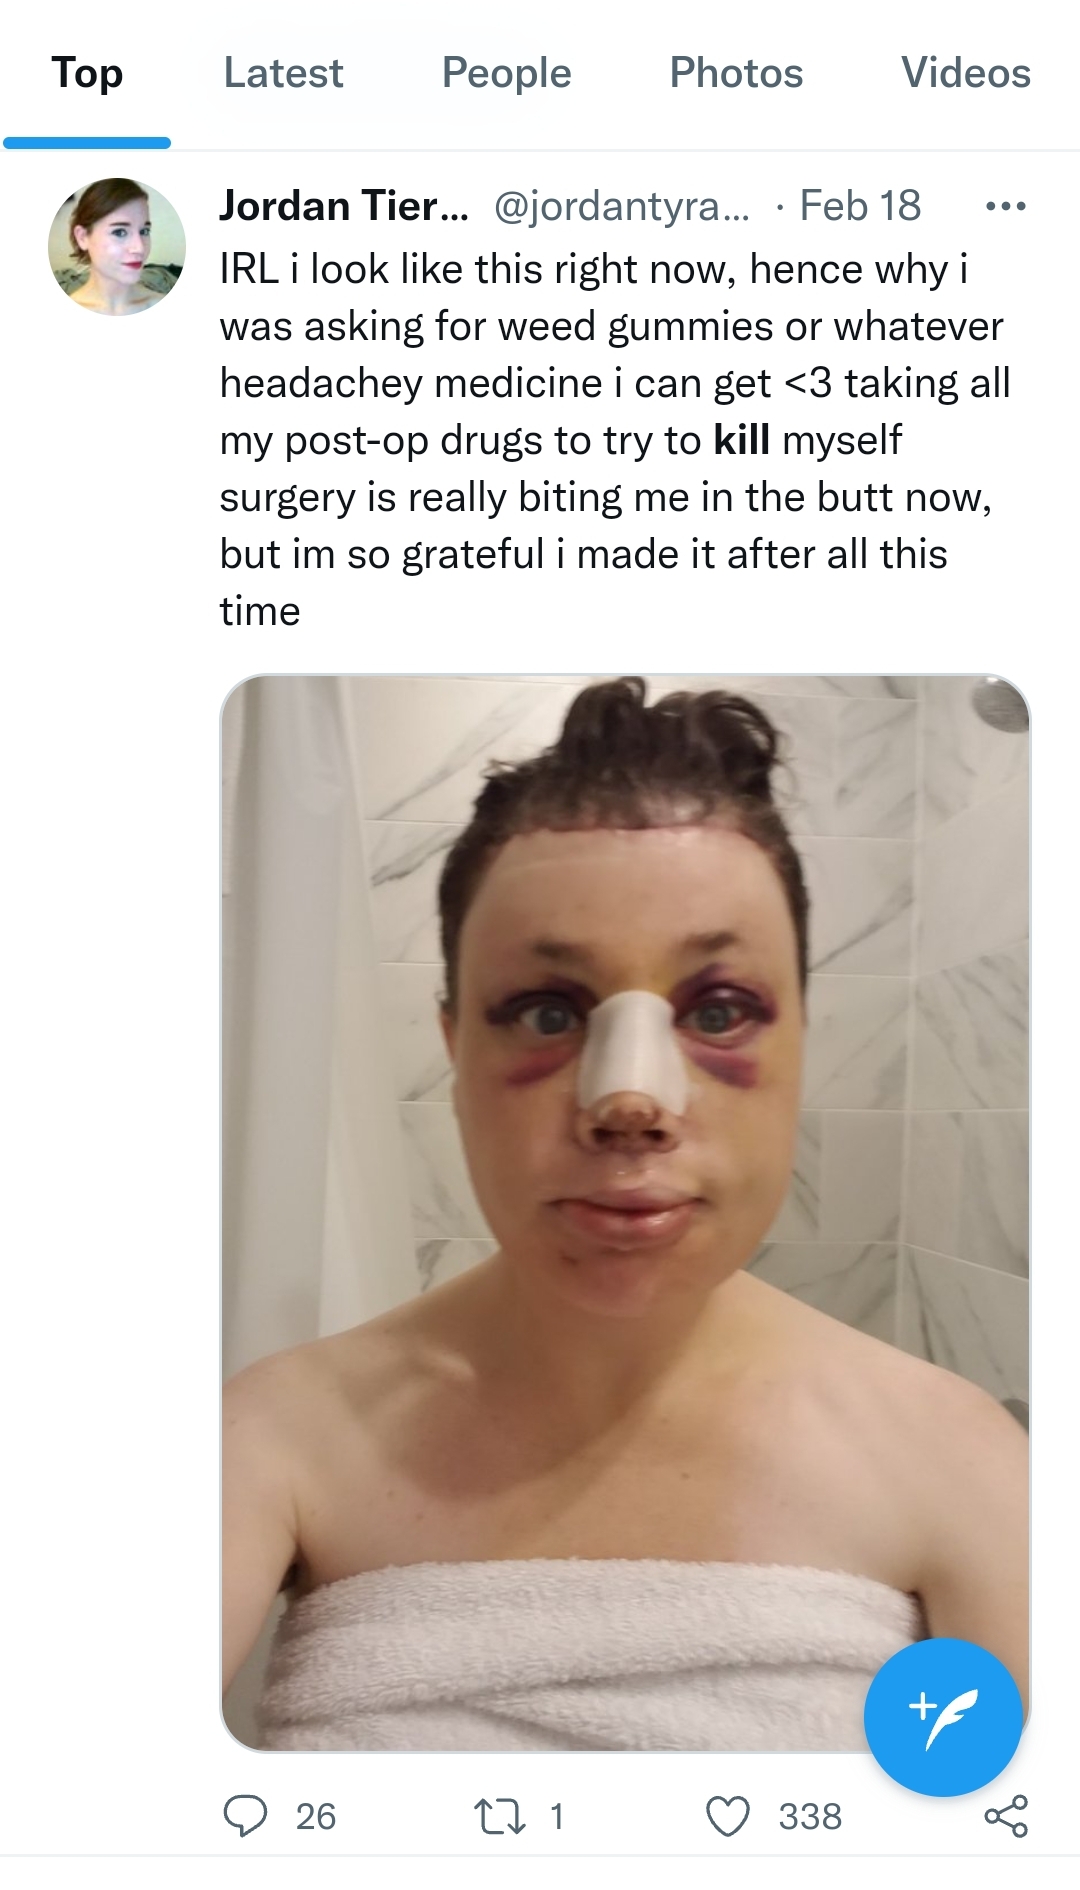This screenshot has height=1890, width=1080.
Task: Show the Photos tab results
Action: (x=736, y=73)
